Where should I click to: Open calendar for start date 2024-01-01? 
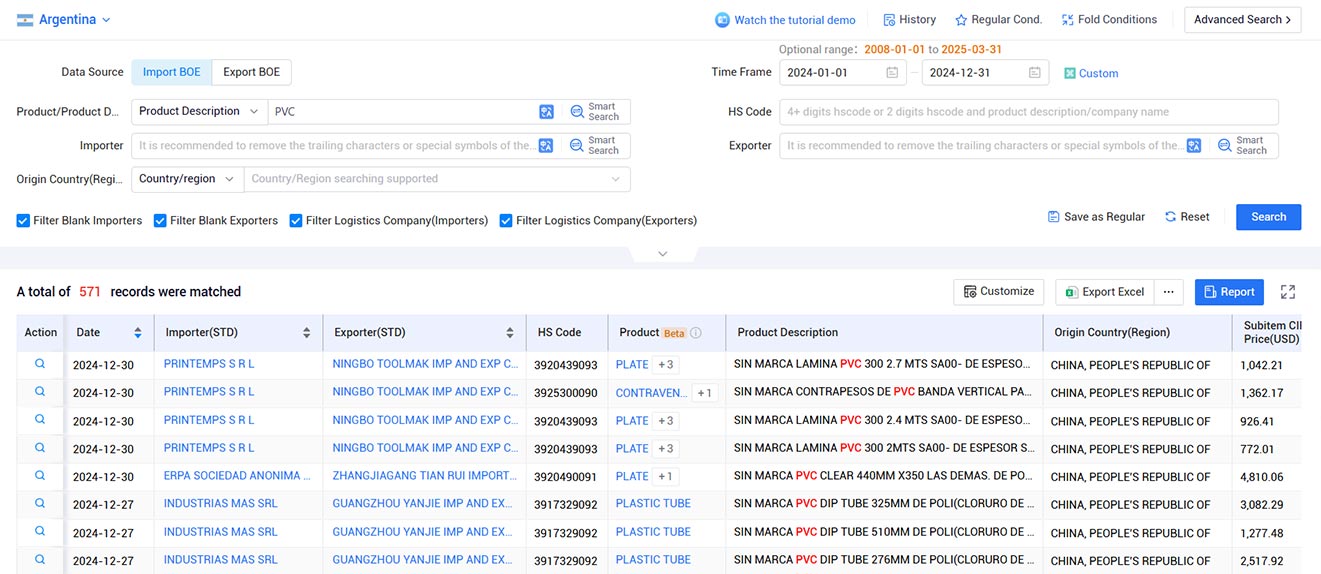pyautogui.click(x=892, y=73)
